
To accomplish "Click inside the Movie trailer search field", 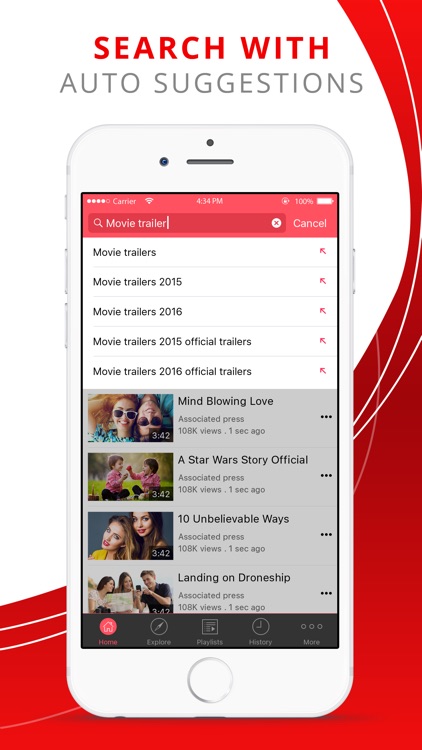I will [x=187, y=223].
